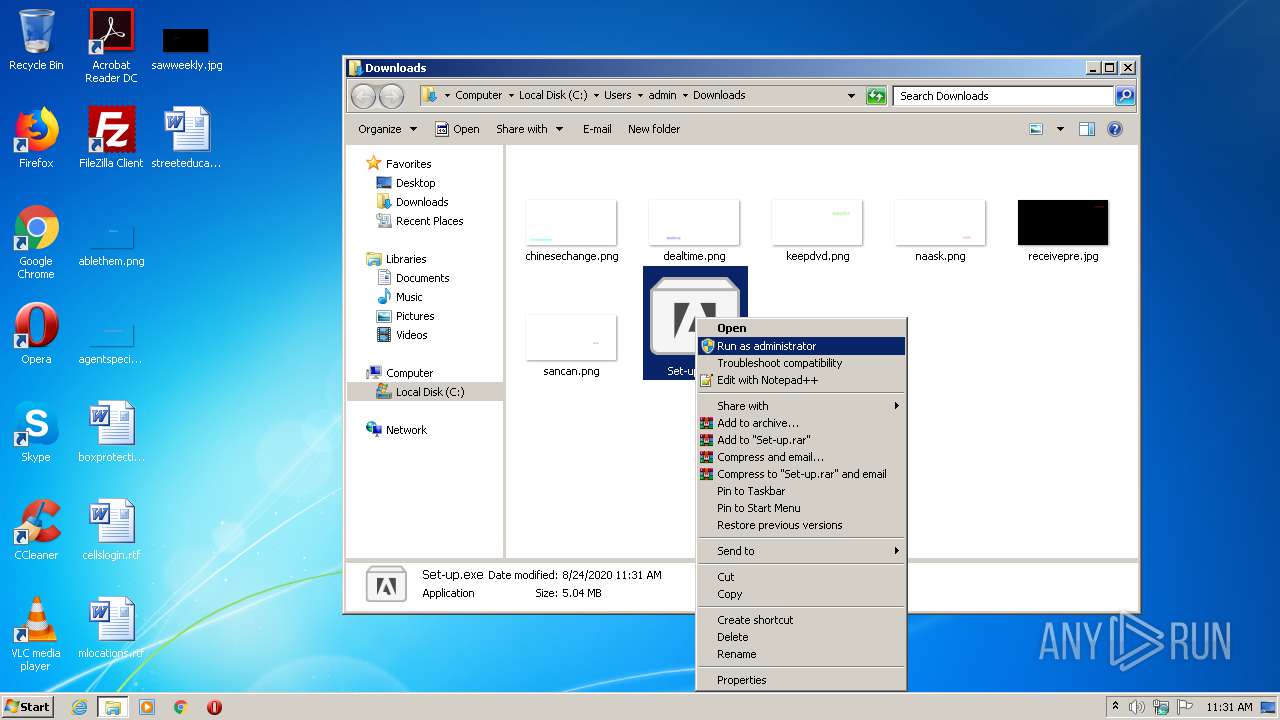Open Properties from context menu

coord(801,680)
